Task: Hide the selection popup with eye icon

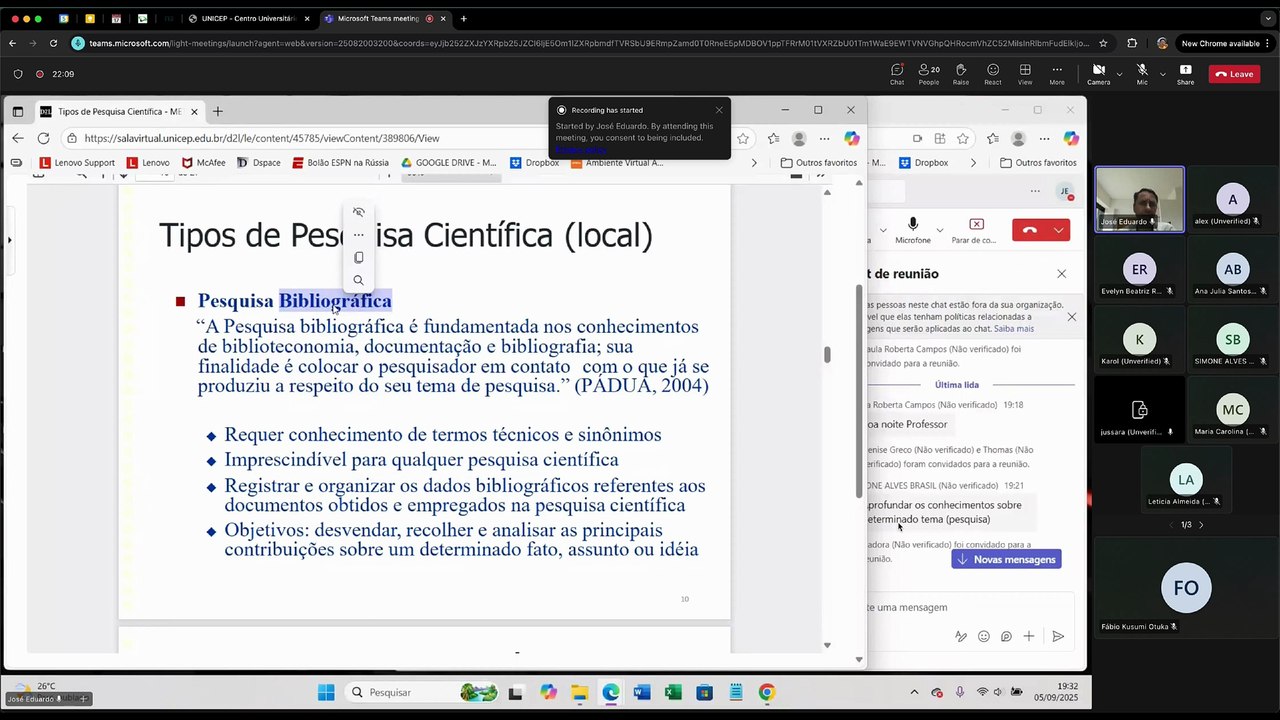Action: tap(358, 212)
